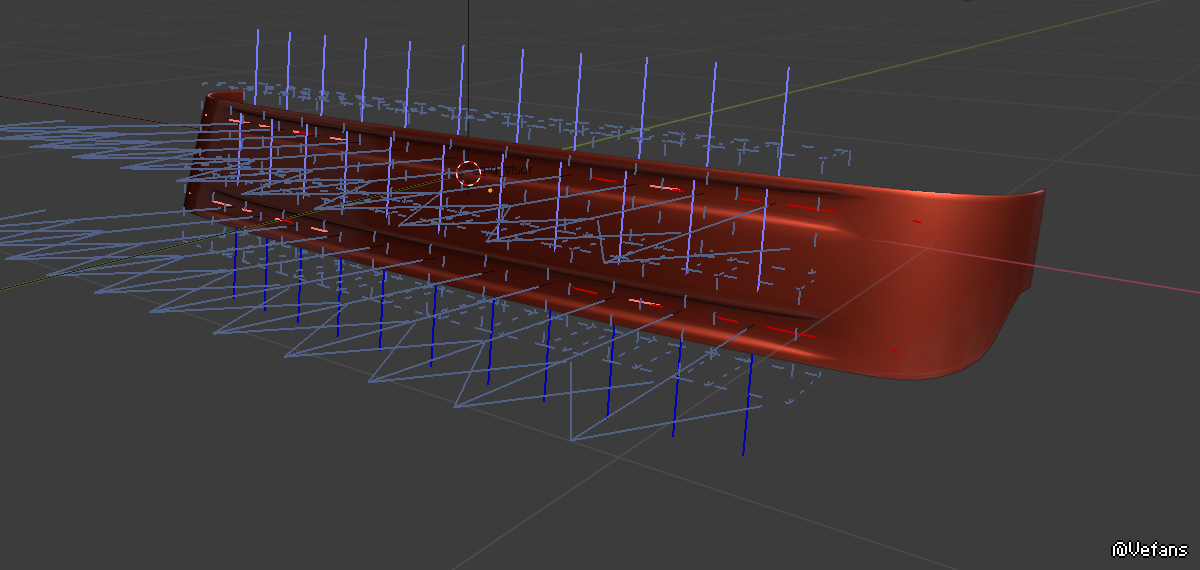
Task: Select the isolated red dash near visor's upper right
Action: 917,220
